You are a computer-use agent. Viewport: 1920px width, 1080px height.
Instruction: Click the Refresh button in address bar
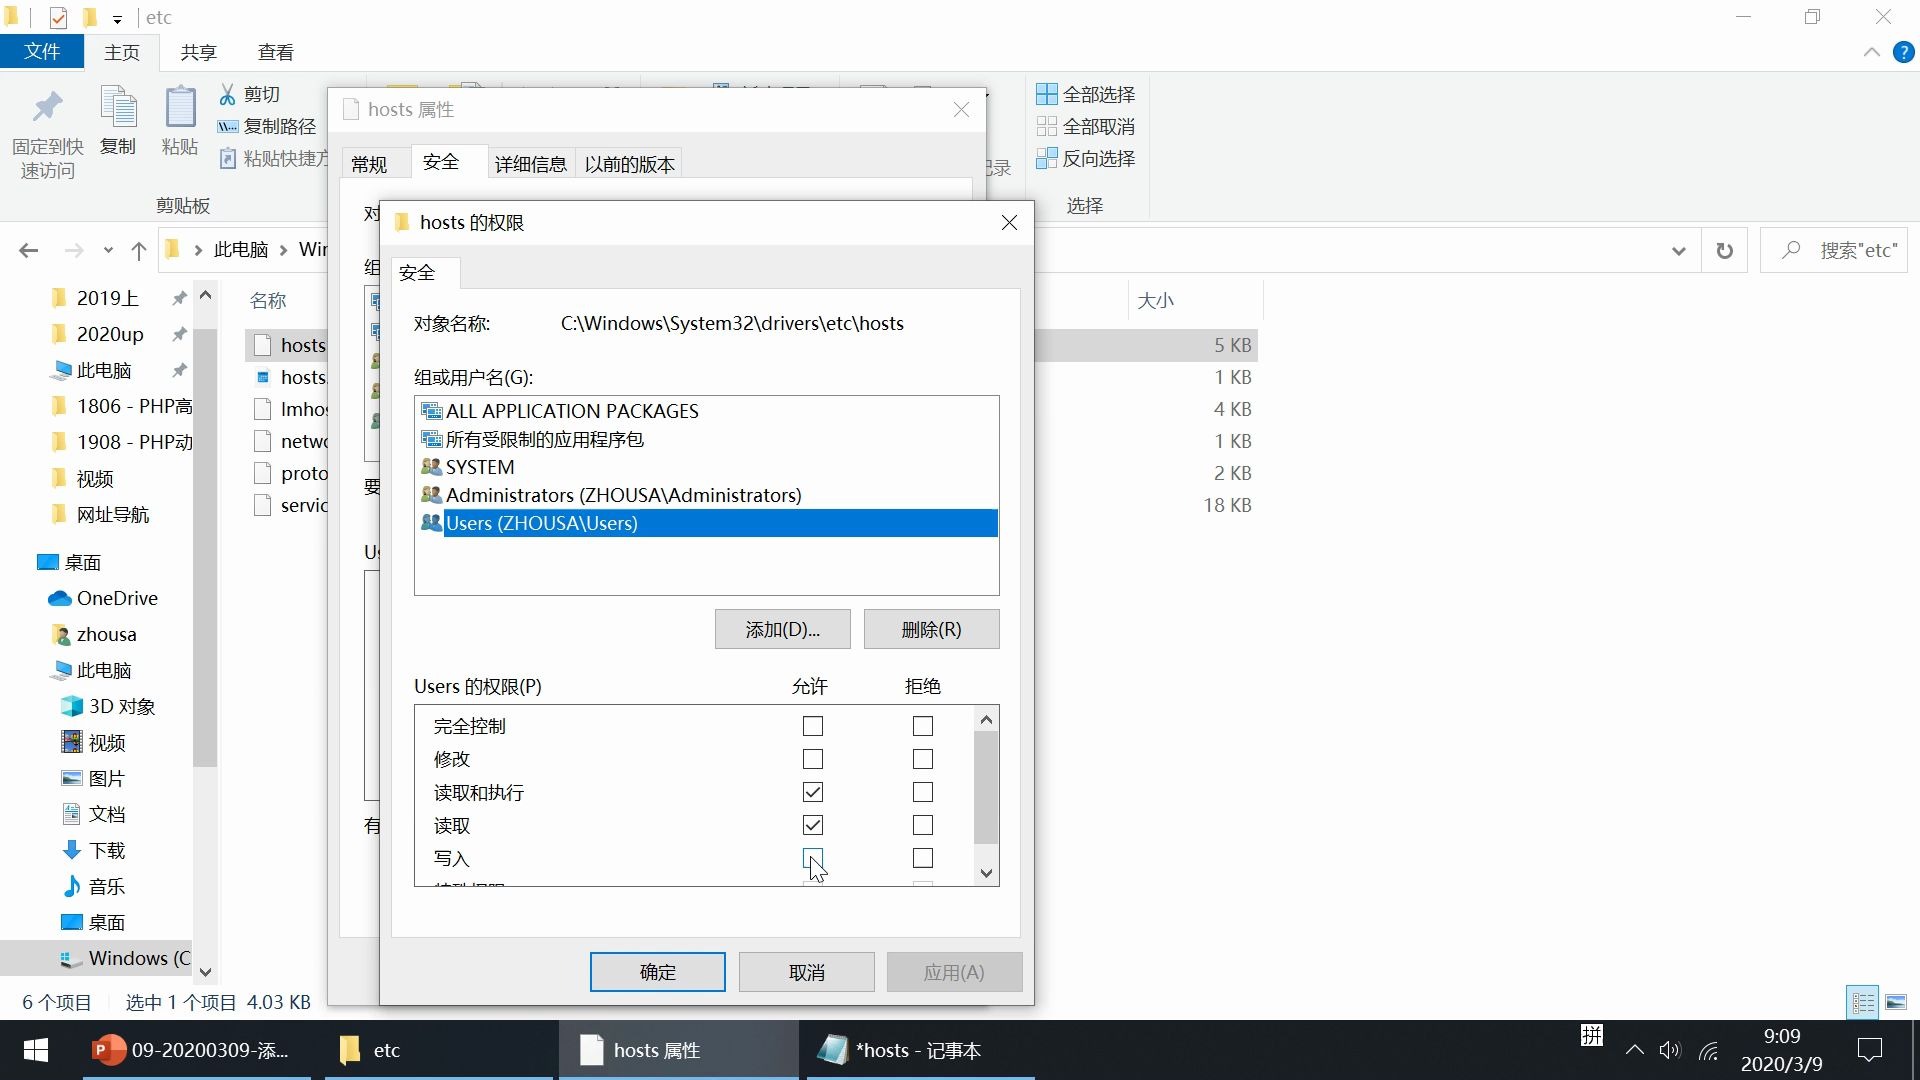click(x=1725, y=250)
